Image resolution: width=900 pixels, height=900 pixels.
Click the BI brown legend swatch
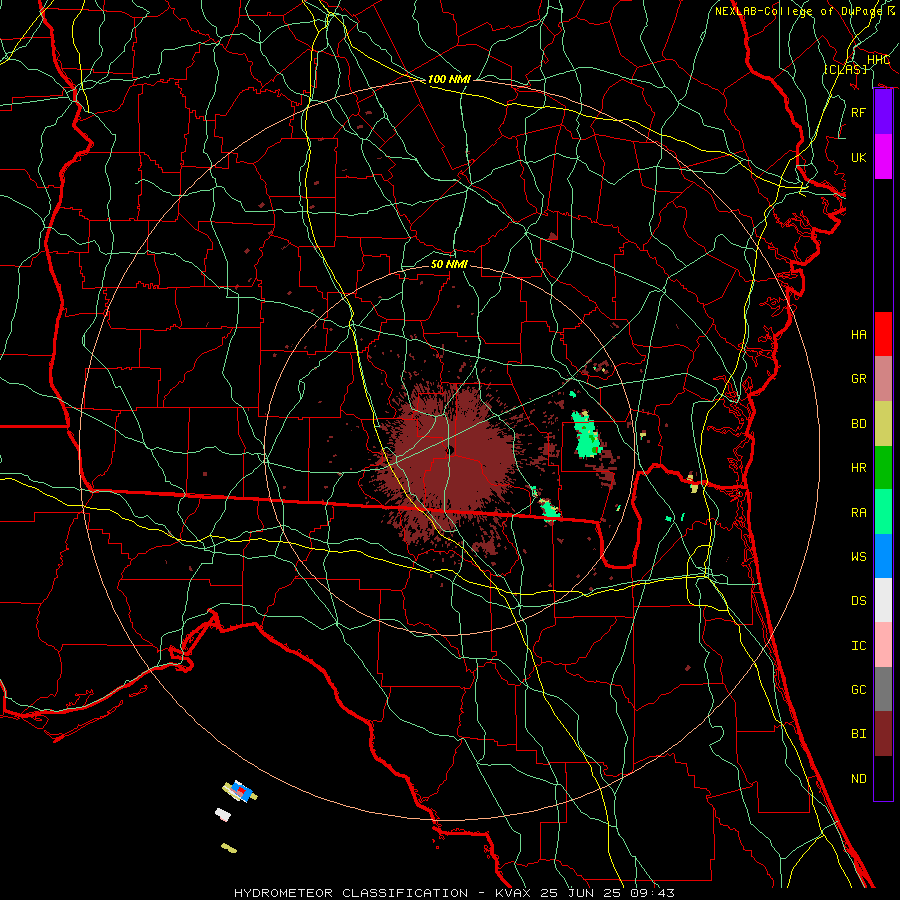883,734
